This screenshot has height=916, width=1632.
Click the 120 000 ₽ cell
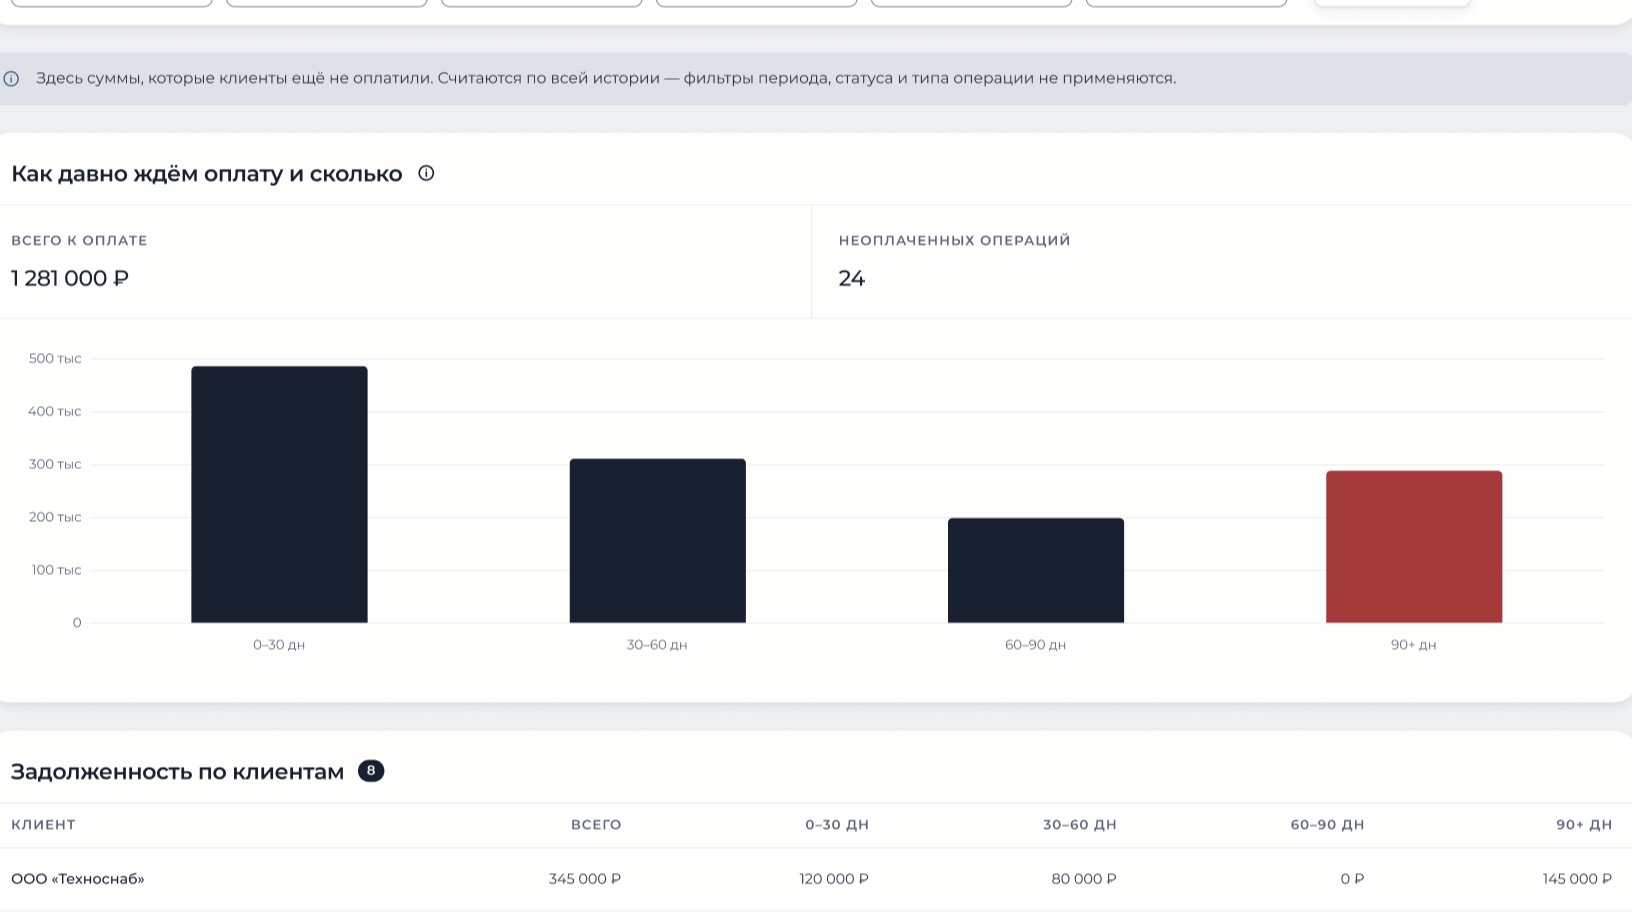point(834,879)
